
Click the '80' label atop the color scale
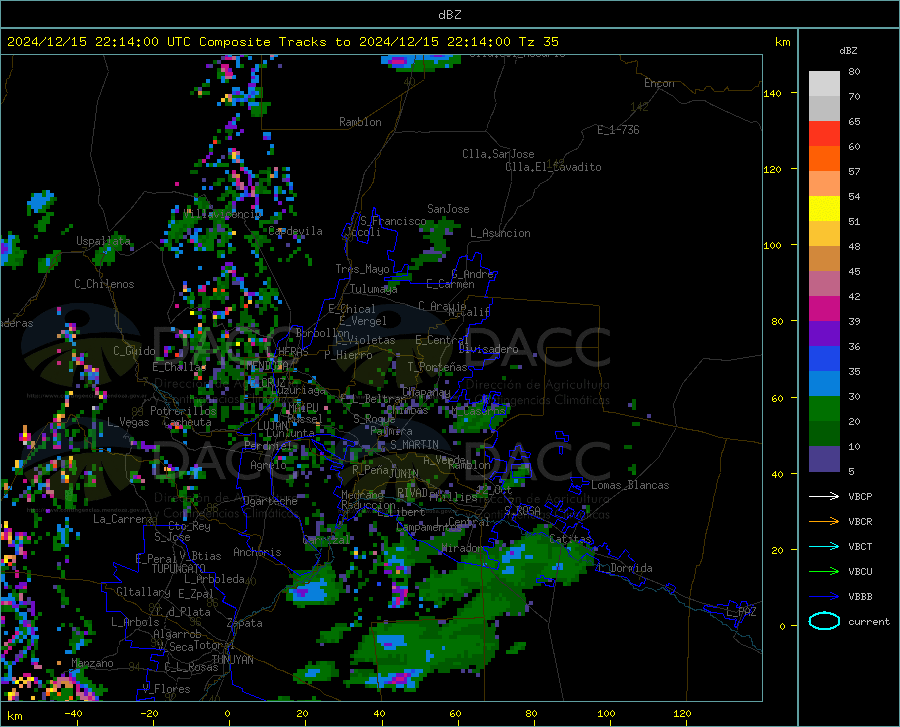854,72
